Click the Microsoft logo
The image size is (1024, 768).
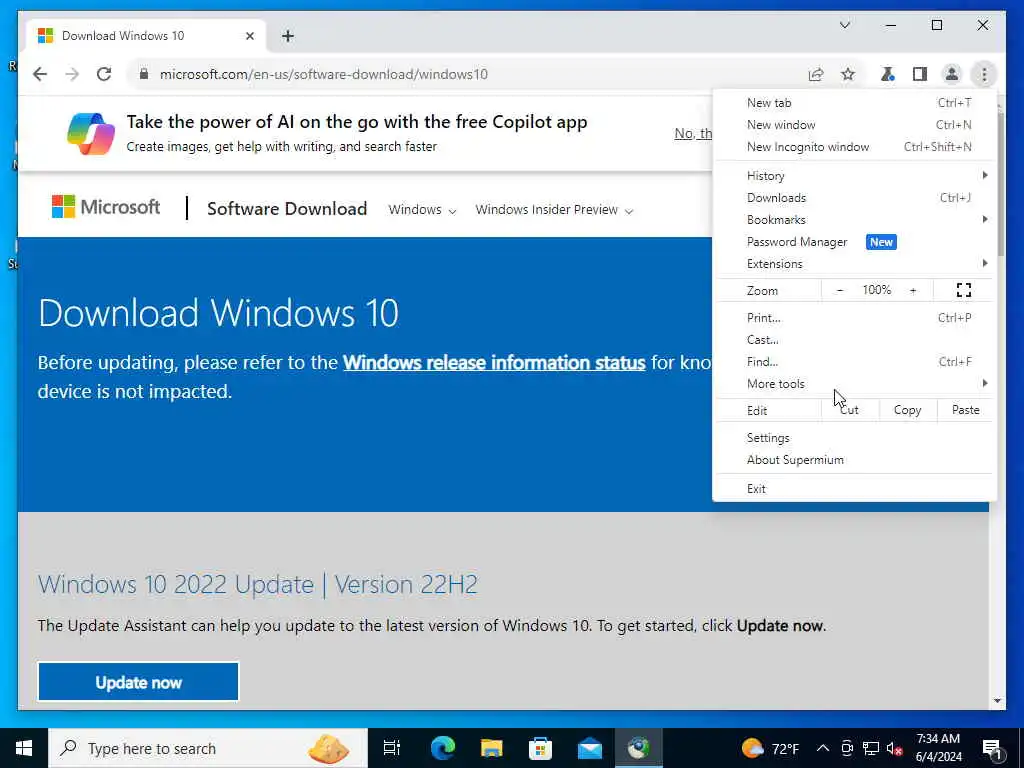point(106,207)
